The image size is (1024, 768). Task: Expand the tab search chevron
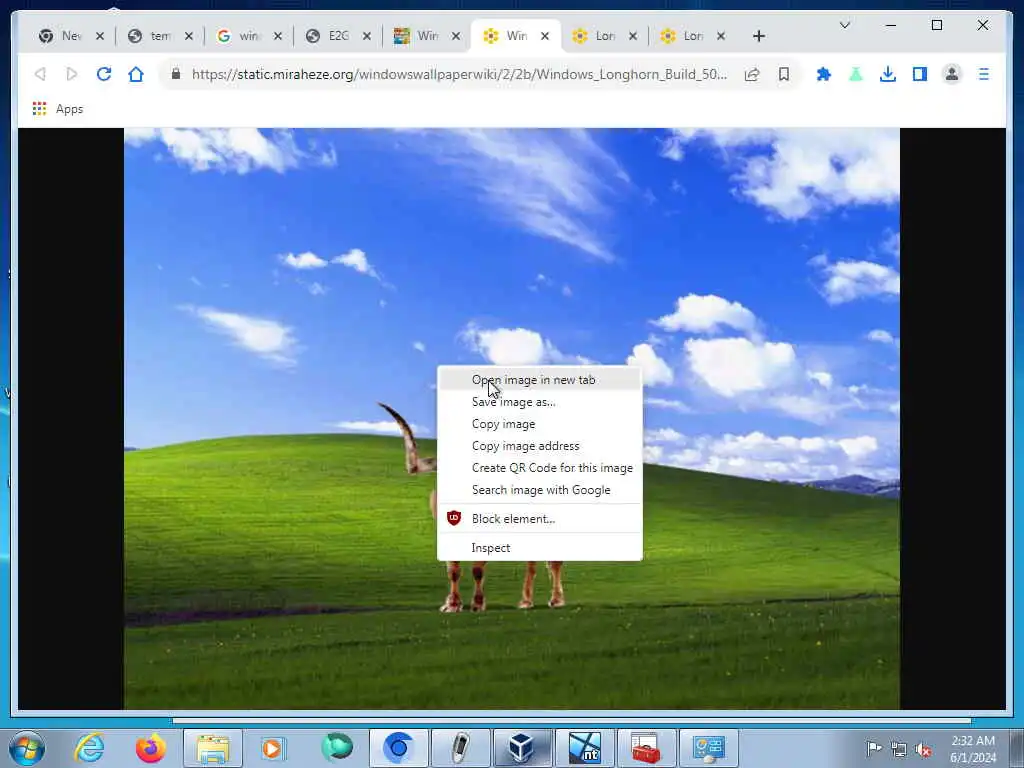[x=844, y=25]
